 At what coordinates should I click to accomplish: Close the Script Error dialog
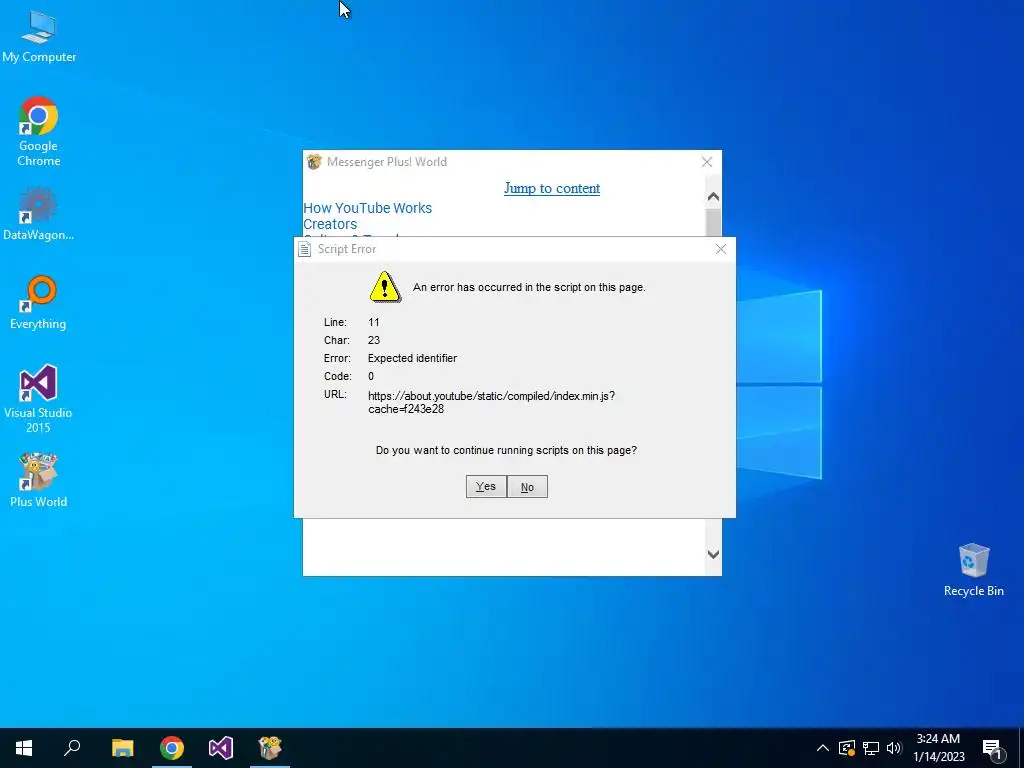(x=721, y=249)
